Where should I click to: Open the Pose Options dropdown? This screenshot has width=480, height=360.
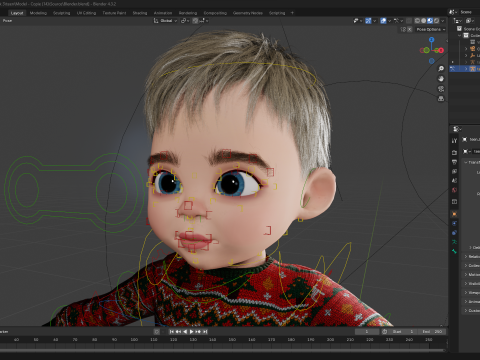(431, 29)
